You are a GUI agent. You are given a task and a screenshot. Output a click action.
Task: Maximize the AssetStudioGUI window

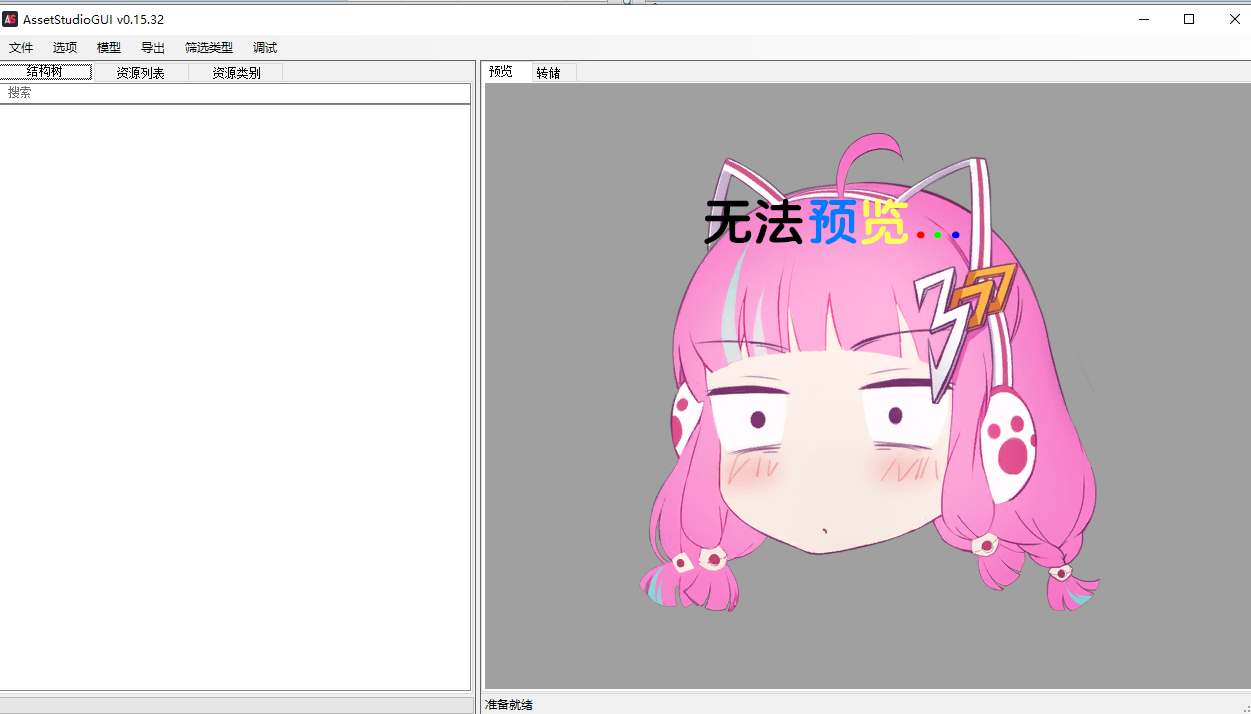(x=1189, y=19)
